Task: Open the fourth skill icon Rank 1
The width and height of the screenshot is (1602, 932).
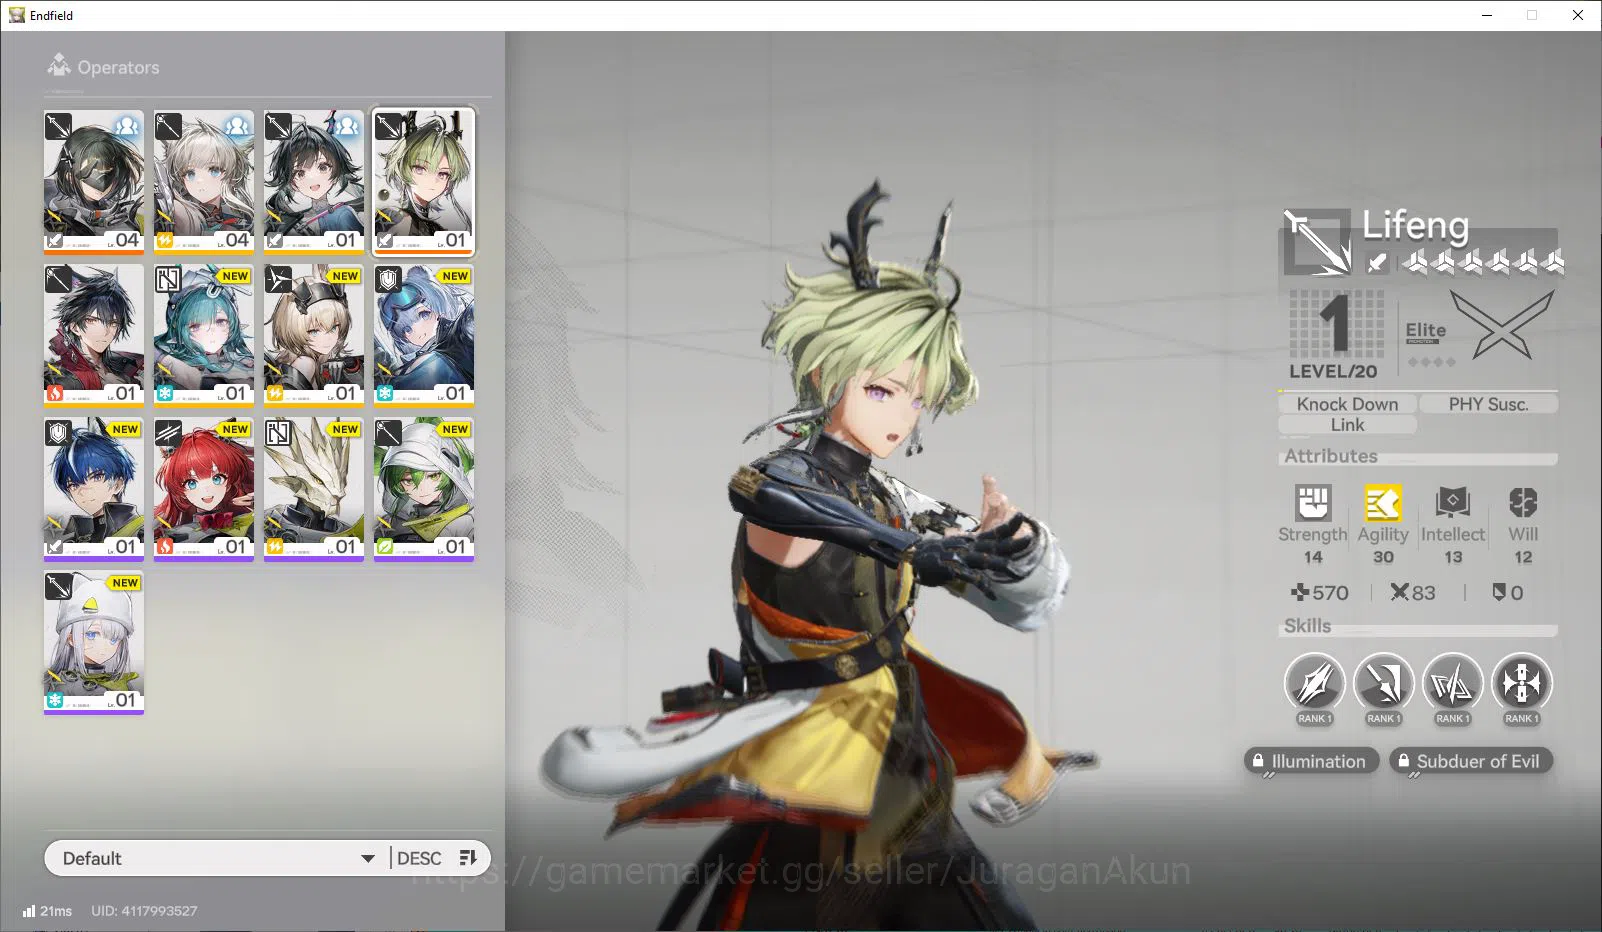Action: [1521, 685]
